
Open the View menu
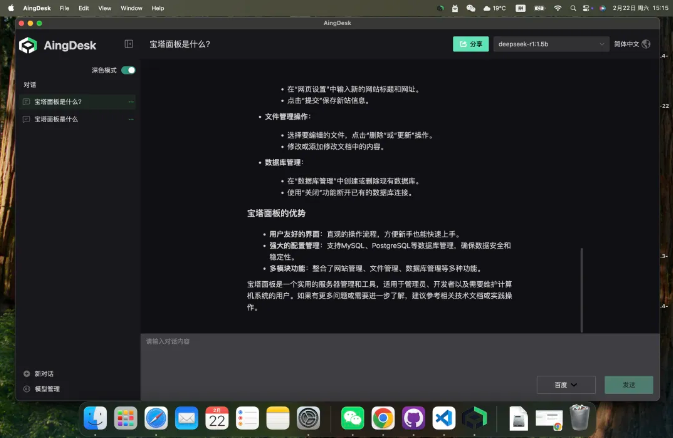(105, 8)
